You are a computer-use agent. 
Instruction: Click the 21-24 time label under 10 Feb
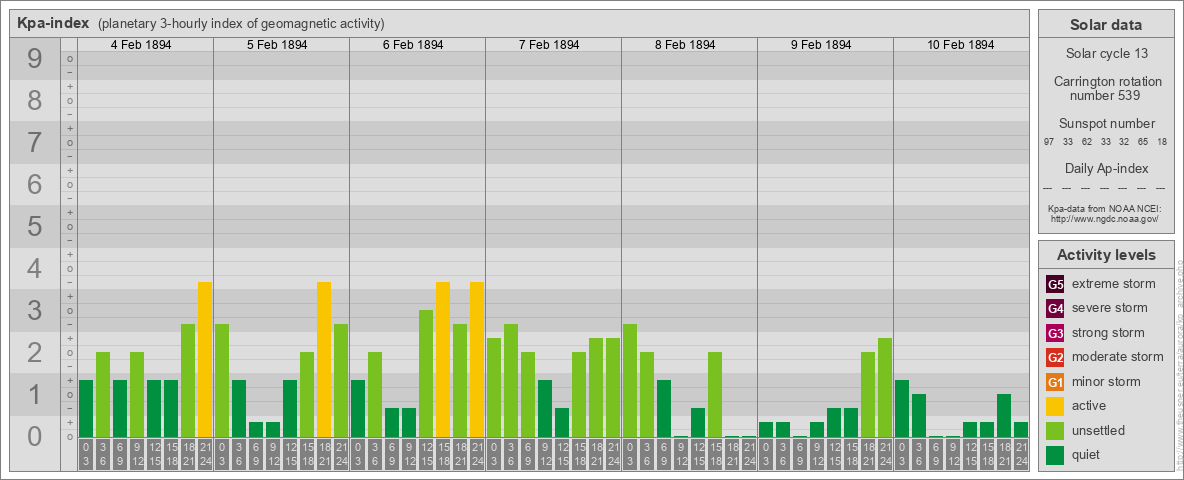1021,455
